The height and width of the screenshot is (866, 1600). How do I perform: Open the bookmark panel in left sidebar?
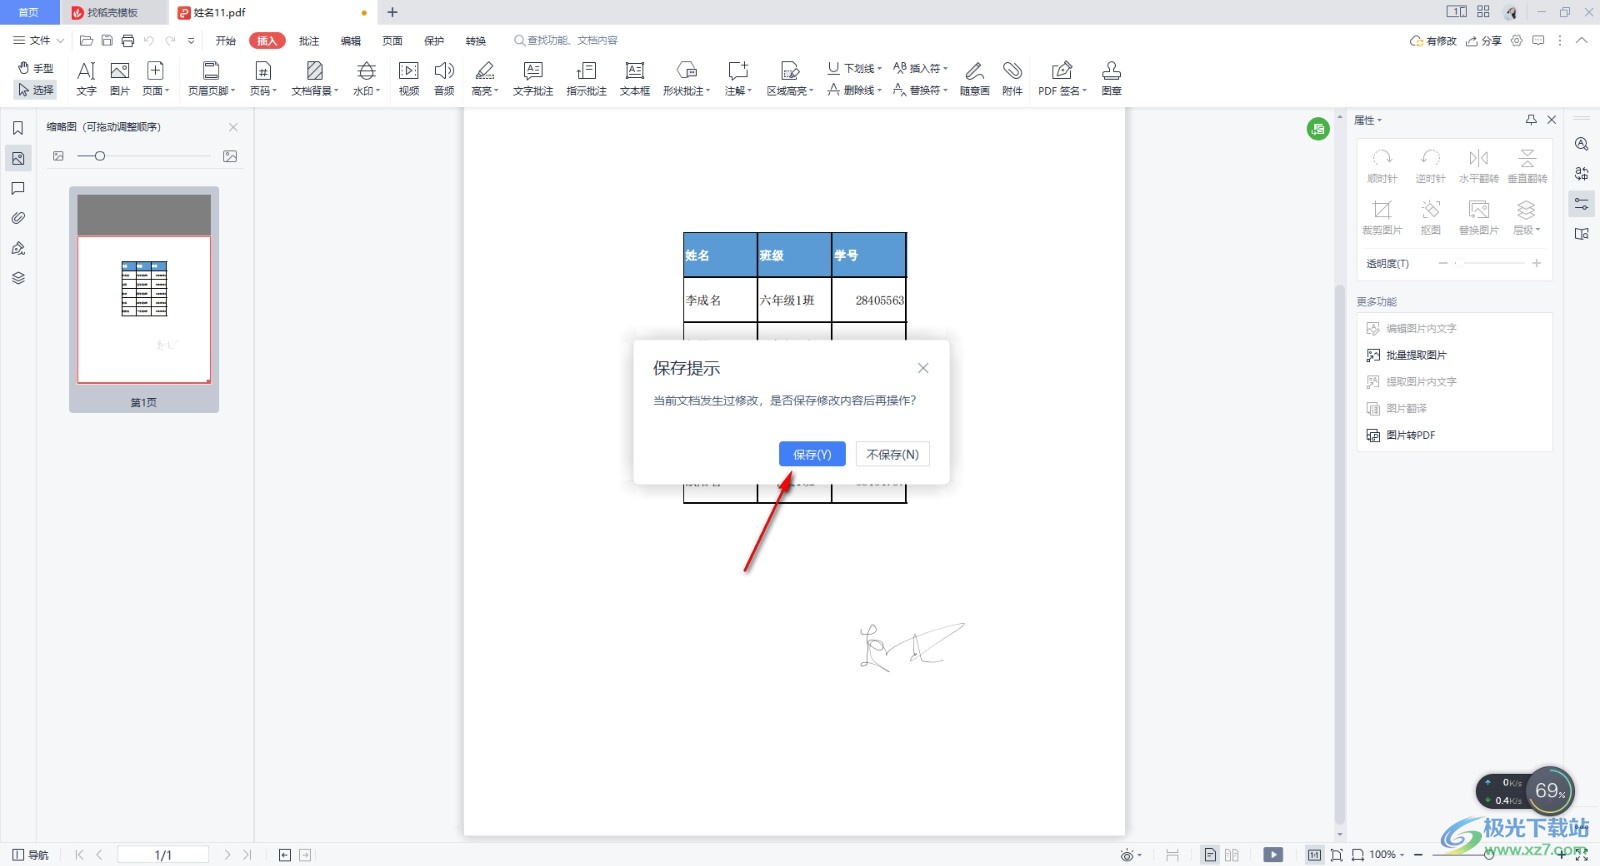[18, 128]
